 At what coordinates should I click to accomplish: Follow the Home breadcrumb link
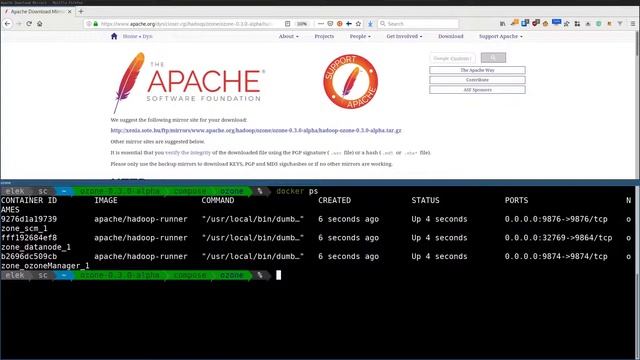pyautogui.click(x=130, y=36)
